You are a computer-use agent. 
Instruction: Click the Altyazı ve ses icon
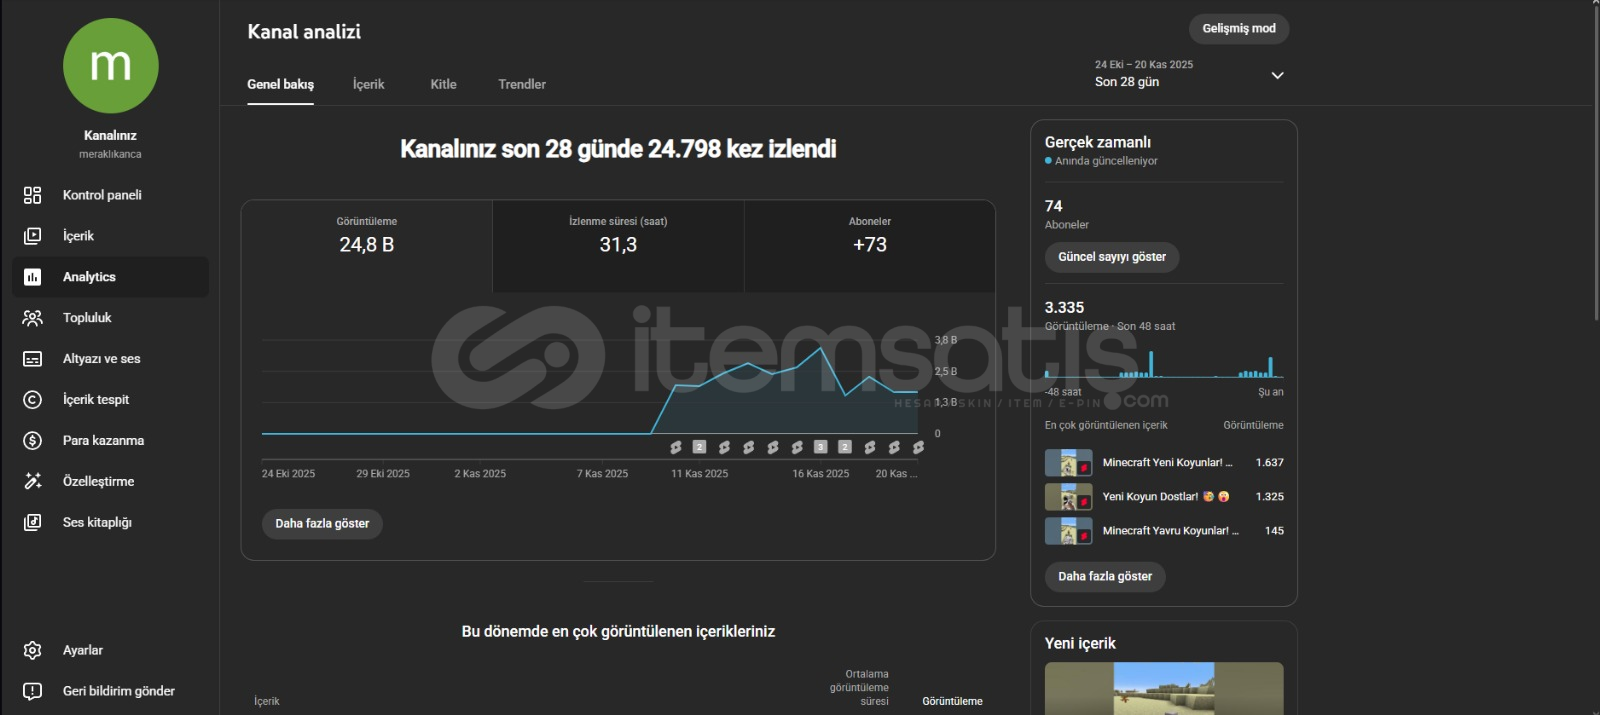tap(32, 359)
